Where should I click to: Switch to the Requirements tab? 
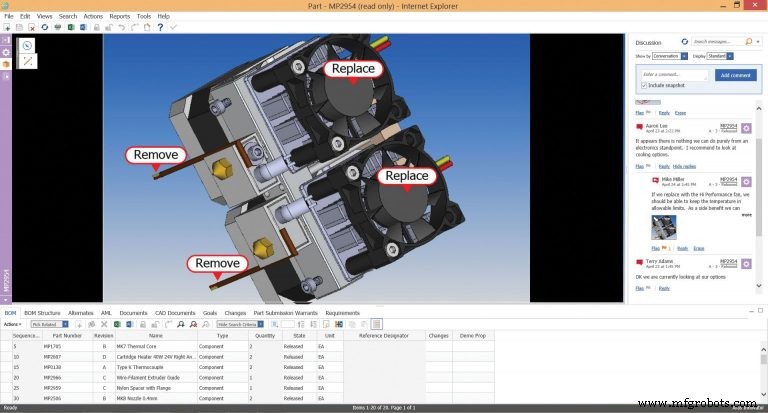click(342, 313)
